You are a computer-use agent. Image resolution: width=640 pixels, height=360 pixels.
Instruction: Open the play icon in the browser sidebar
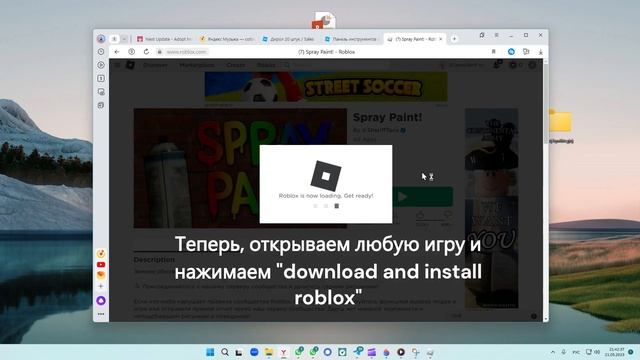(101, 65)
